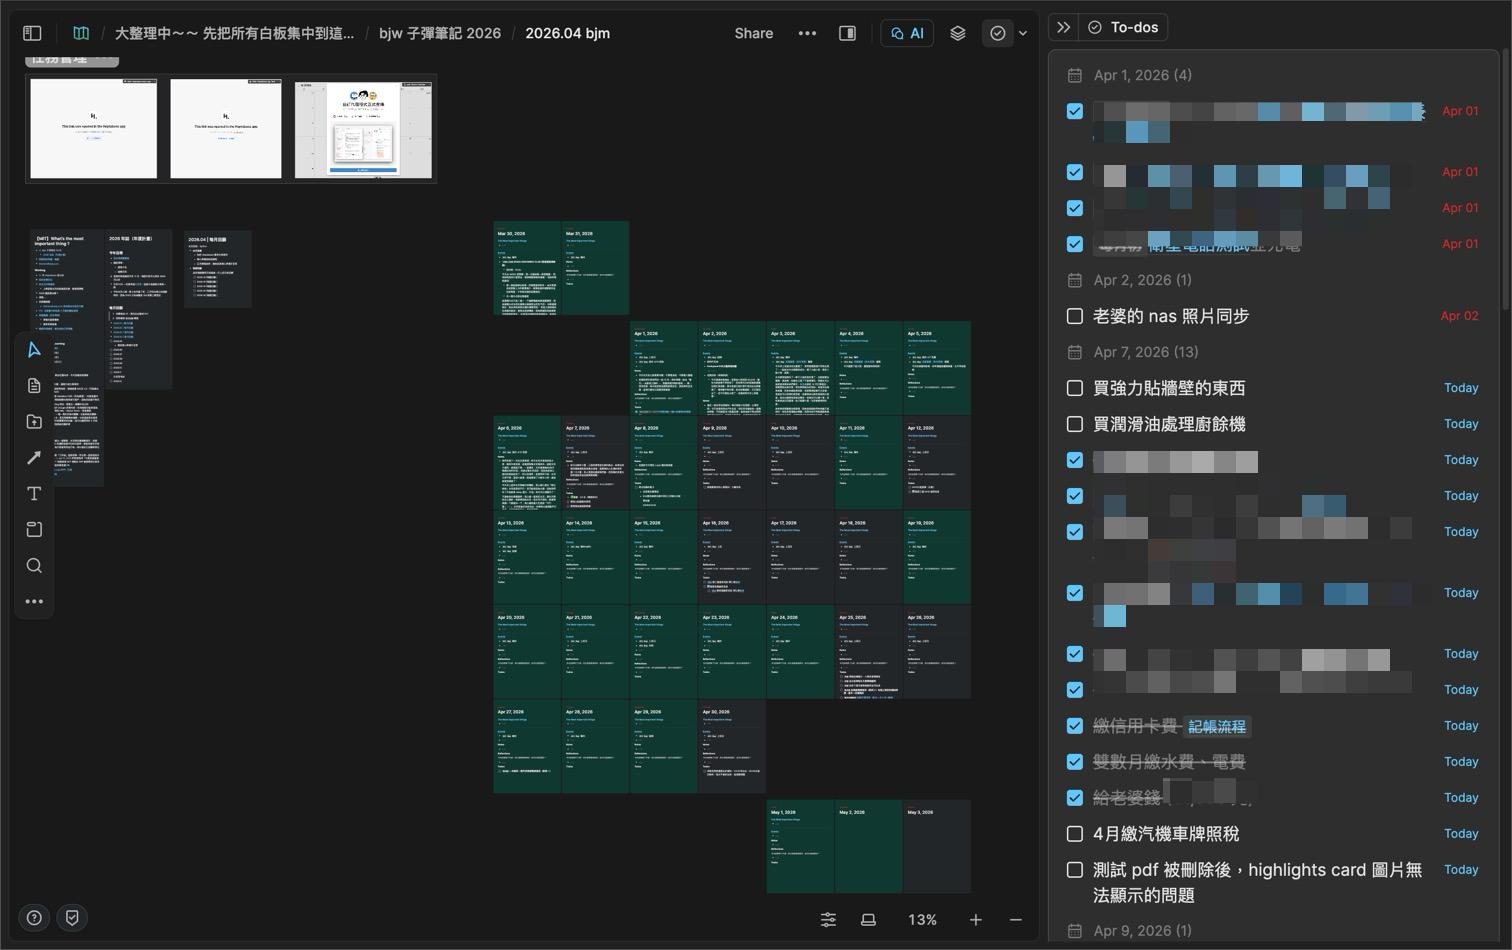The height and width of the screenshot is (950, 1512).
Task: Collapse the To-dos panel with double chevron
Action: (x=1064, y=27)
